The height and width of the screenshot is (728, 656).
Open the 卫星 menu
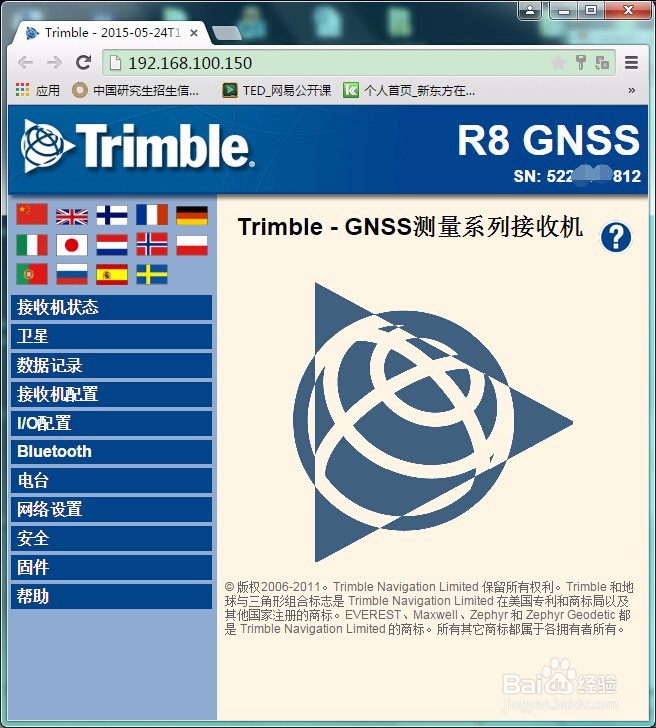tap(111, 336)
